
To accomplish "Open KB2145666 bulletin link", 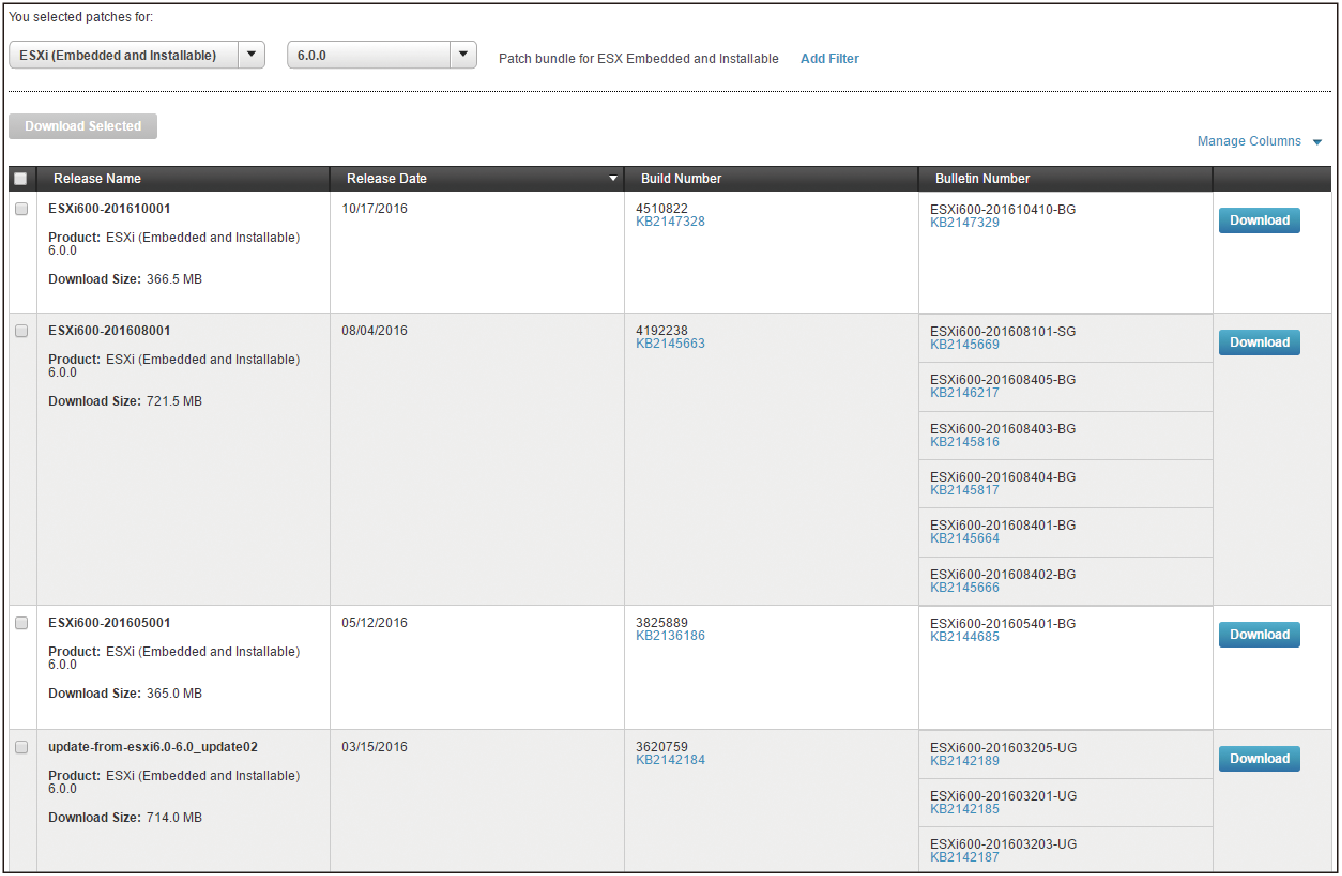I will [x=965, y=587].
